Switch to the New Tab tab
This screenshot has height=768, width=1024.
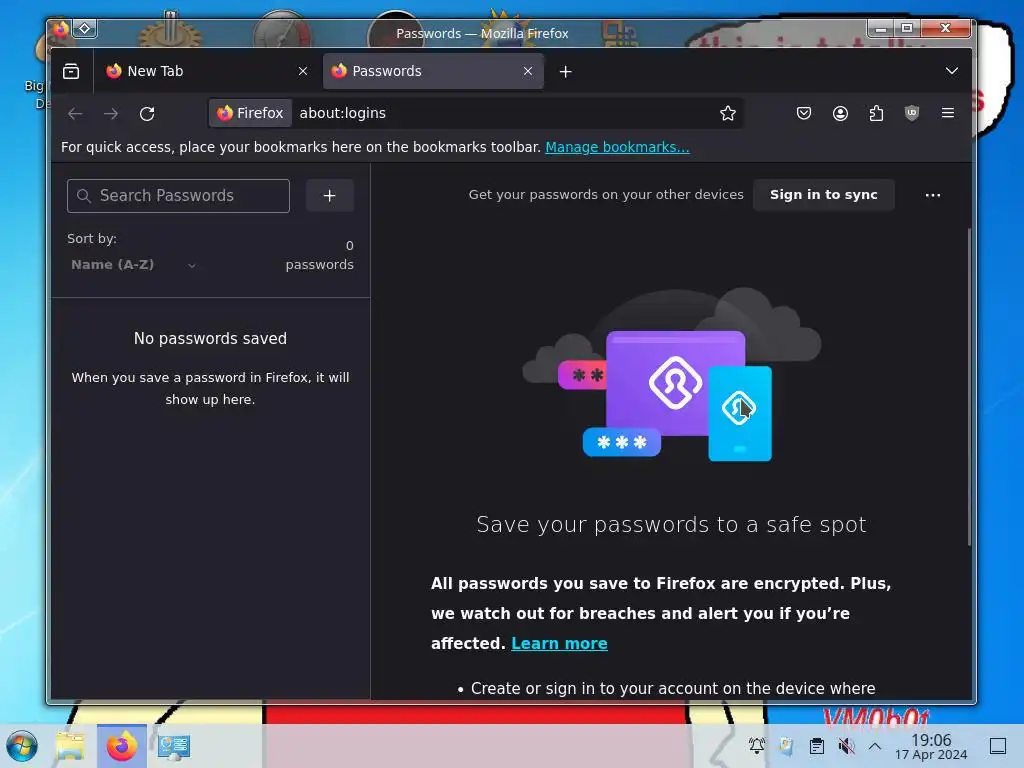click(x=206, y=71)
